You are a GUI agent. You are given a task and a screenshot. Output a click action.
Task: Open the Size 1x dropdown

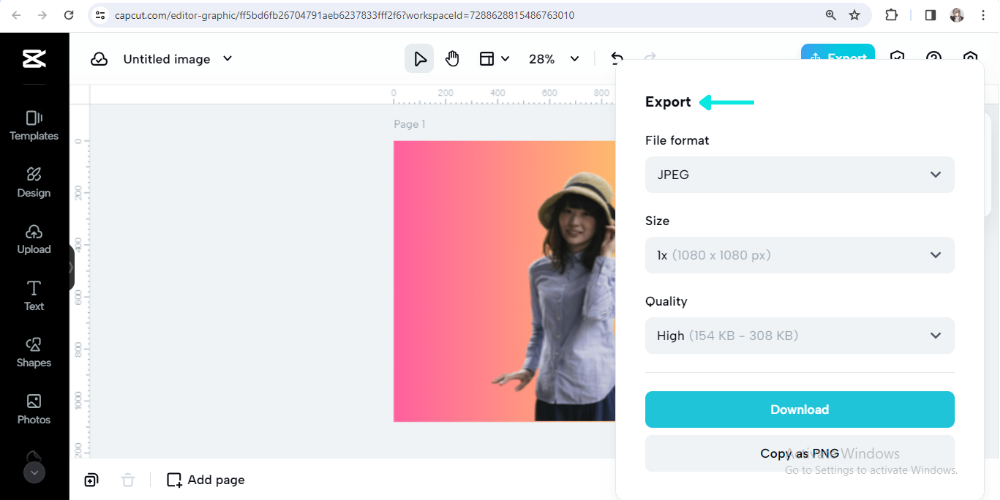click(x=800, y=255)
